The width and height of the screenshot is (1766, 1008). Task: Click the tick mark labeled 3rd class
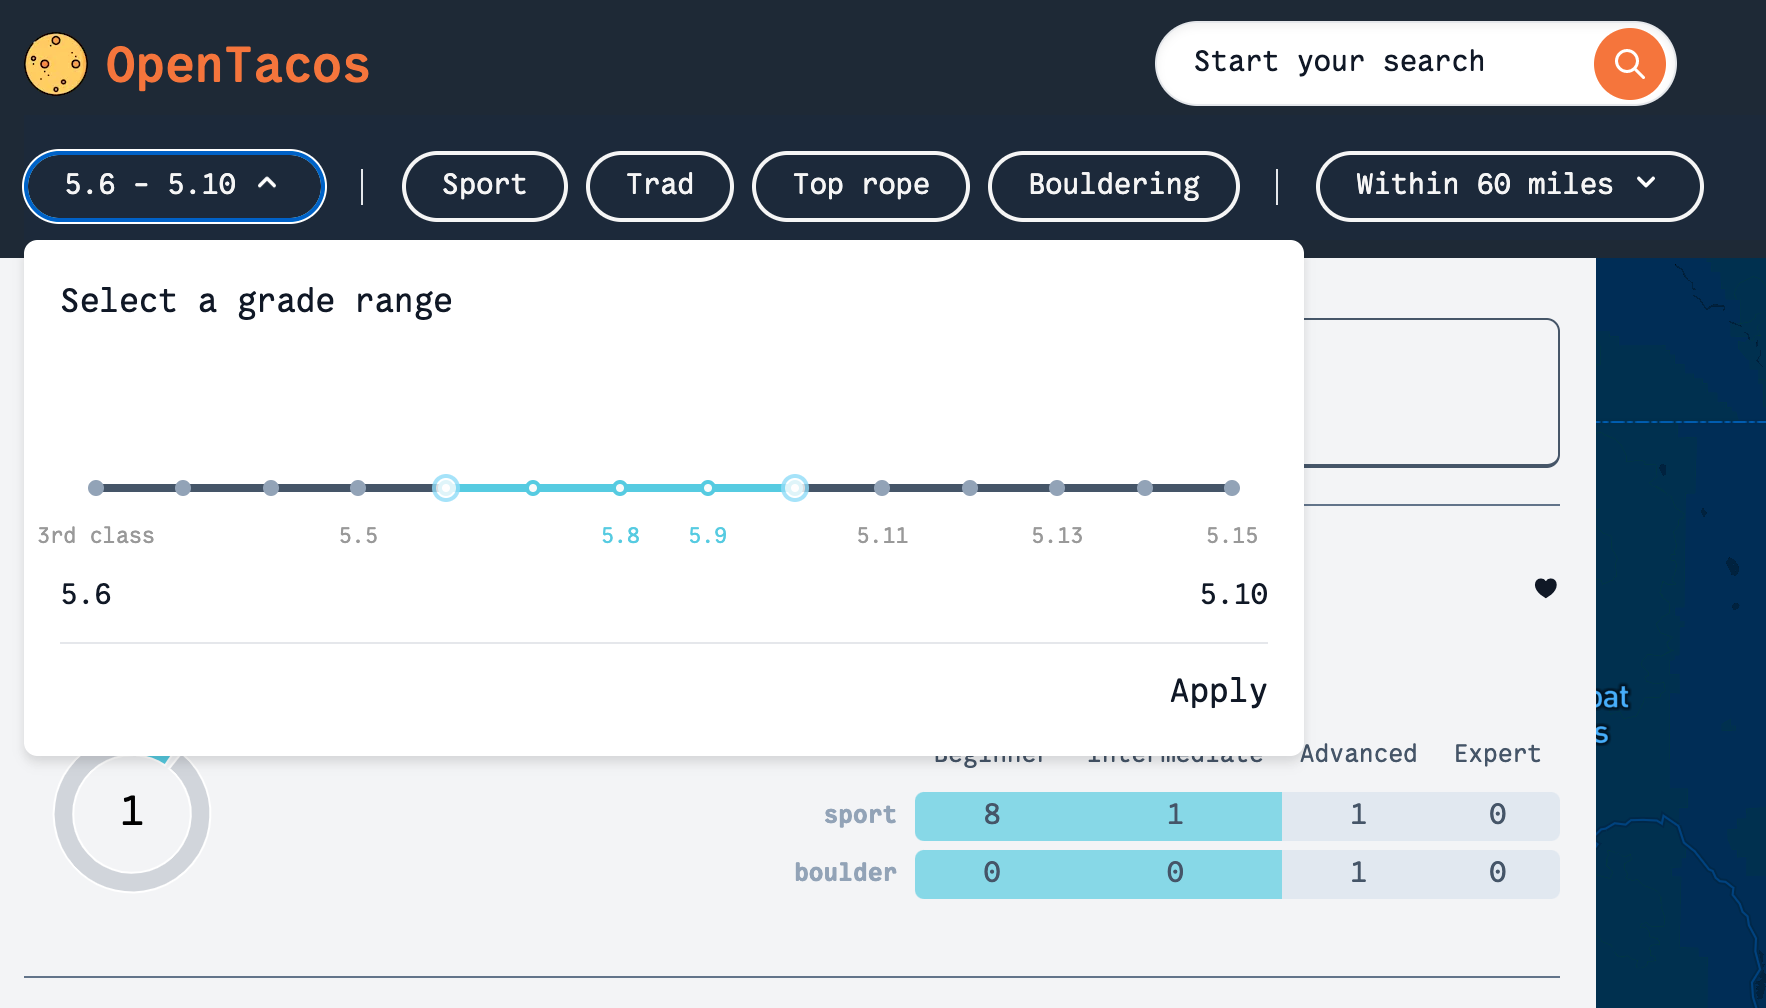(x=96, y=487)
